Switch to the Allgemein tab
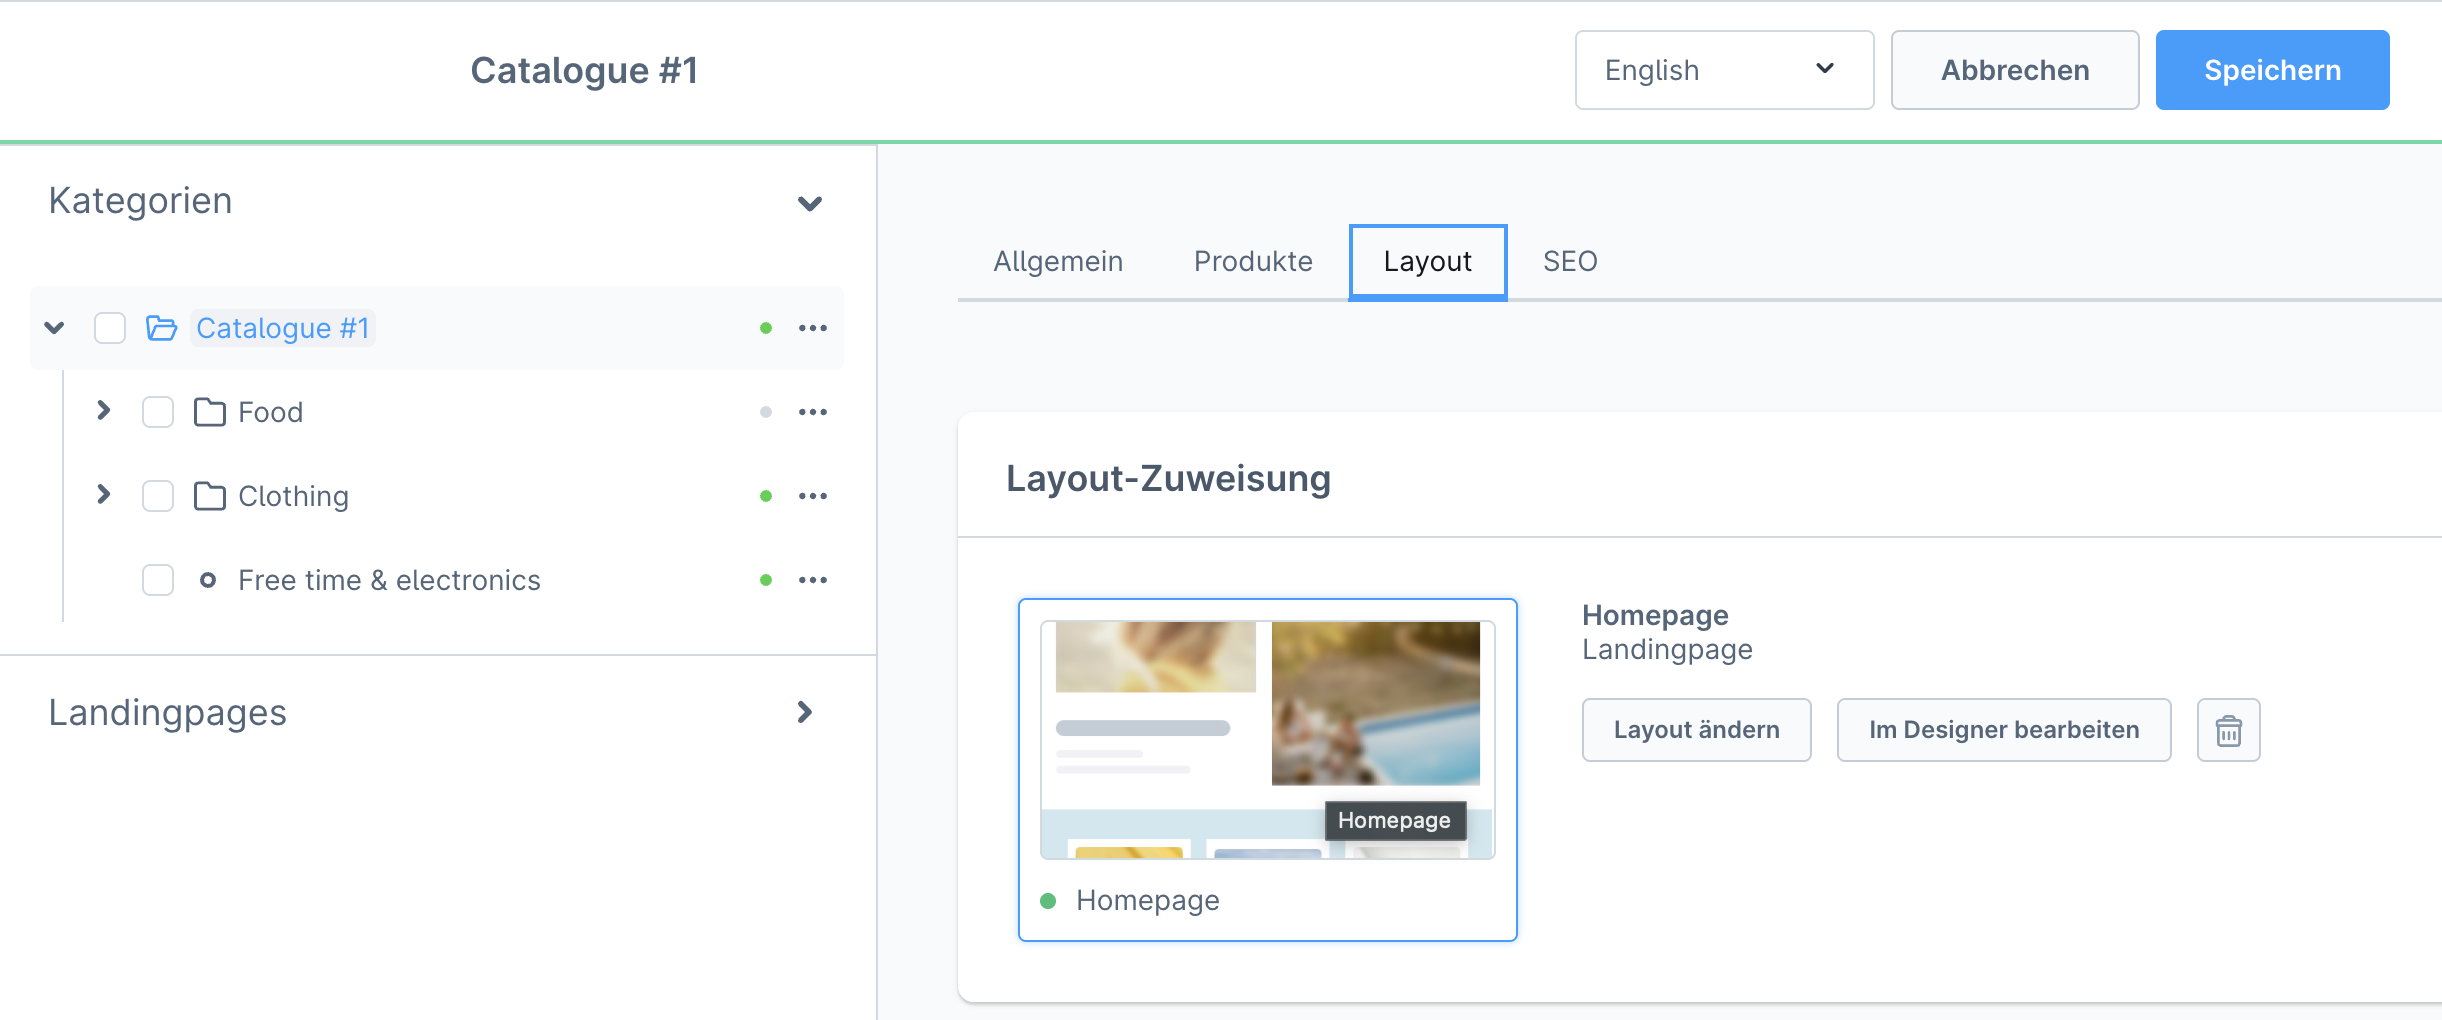2442x1020 pixels. (1058, 261)
